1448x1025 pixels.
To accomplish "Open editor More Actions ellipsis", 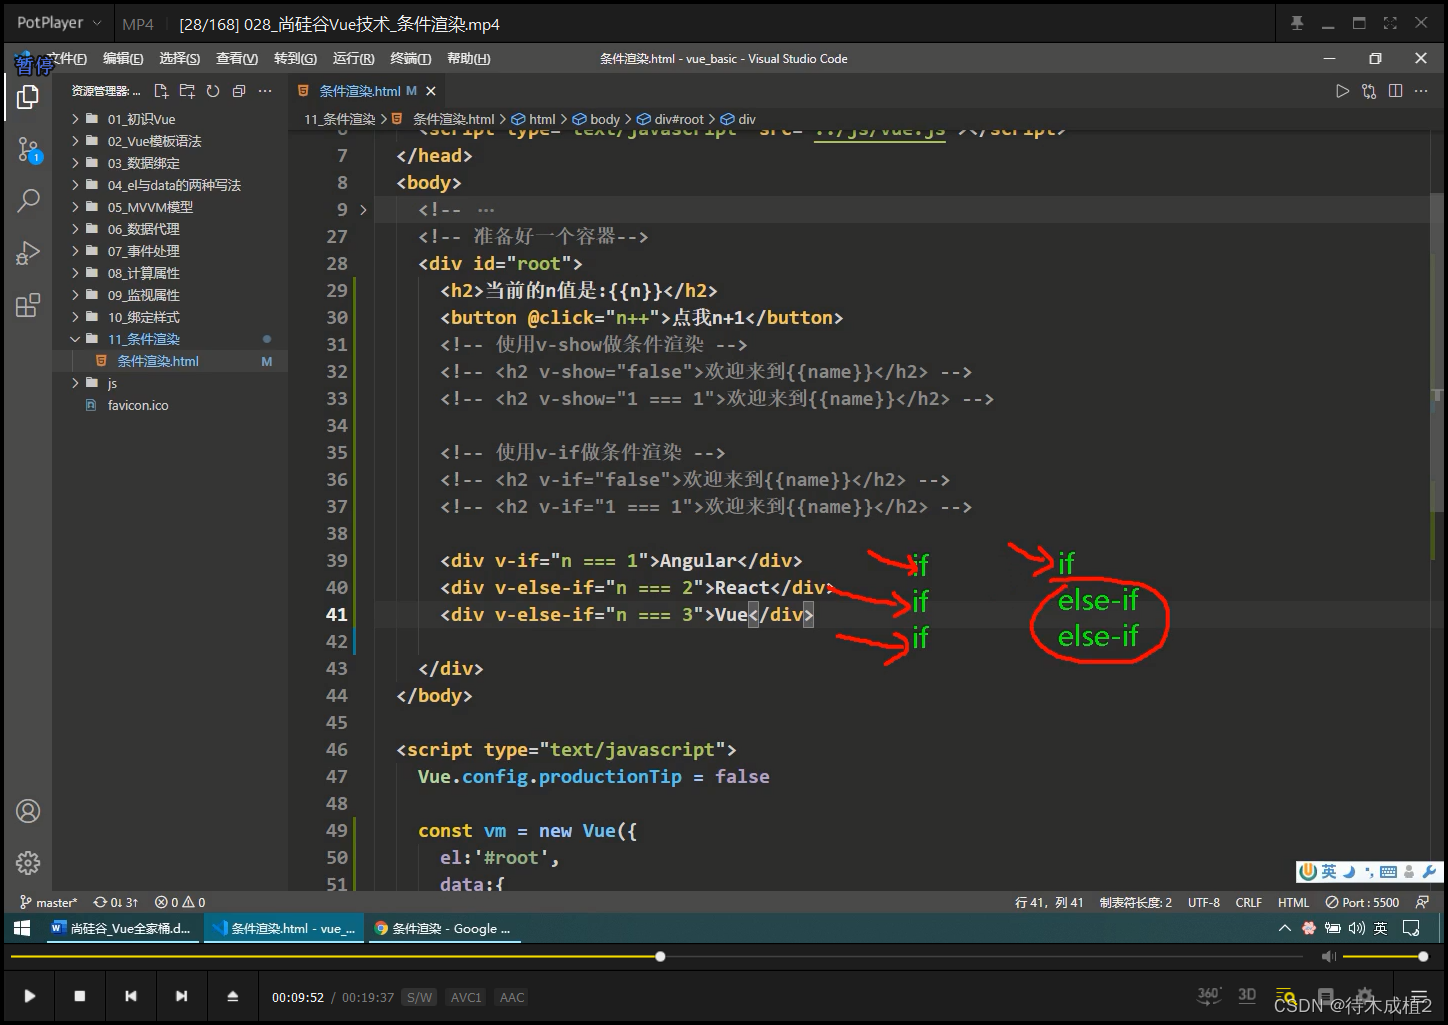I will coord(1422,91).
